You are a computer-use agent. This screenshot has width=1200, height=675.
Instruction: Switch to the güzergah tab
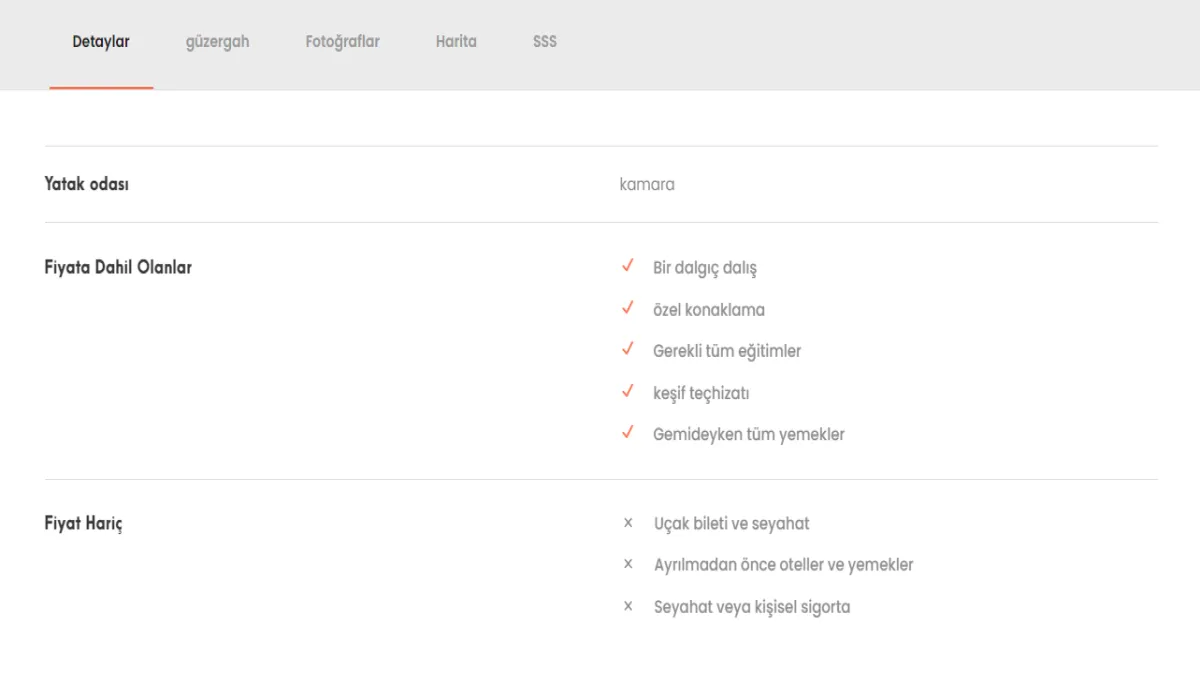click(x=217, y=42)
